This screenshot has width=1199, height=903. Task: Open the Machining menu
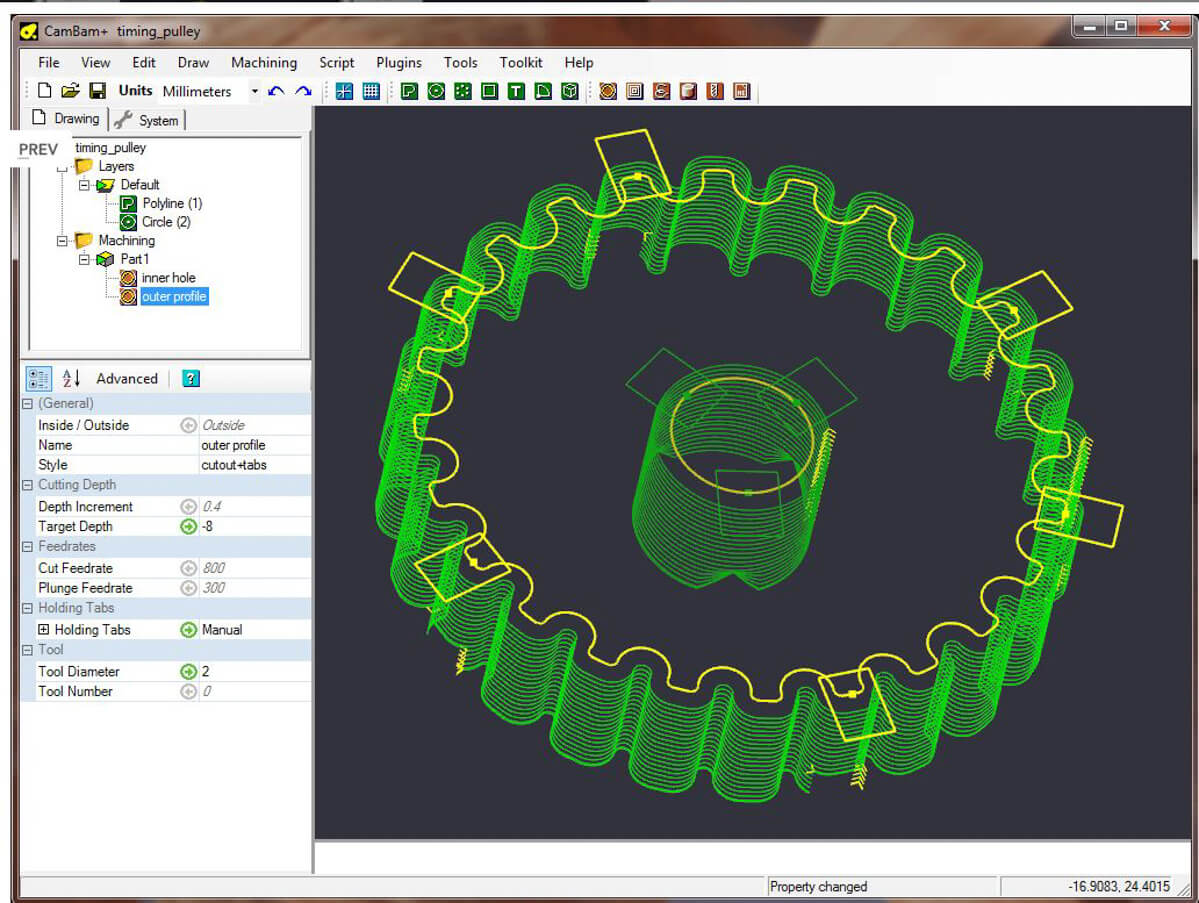264,62
